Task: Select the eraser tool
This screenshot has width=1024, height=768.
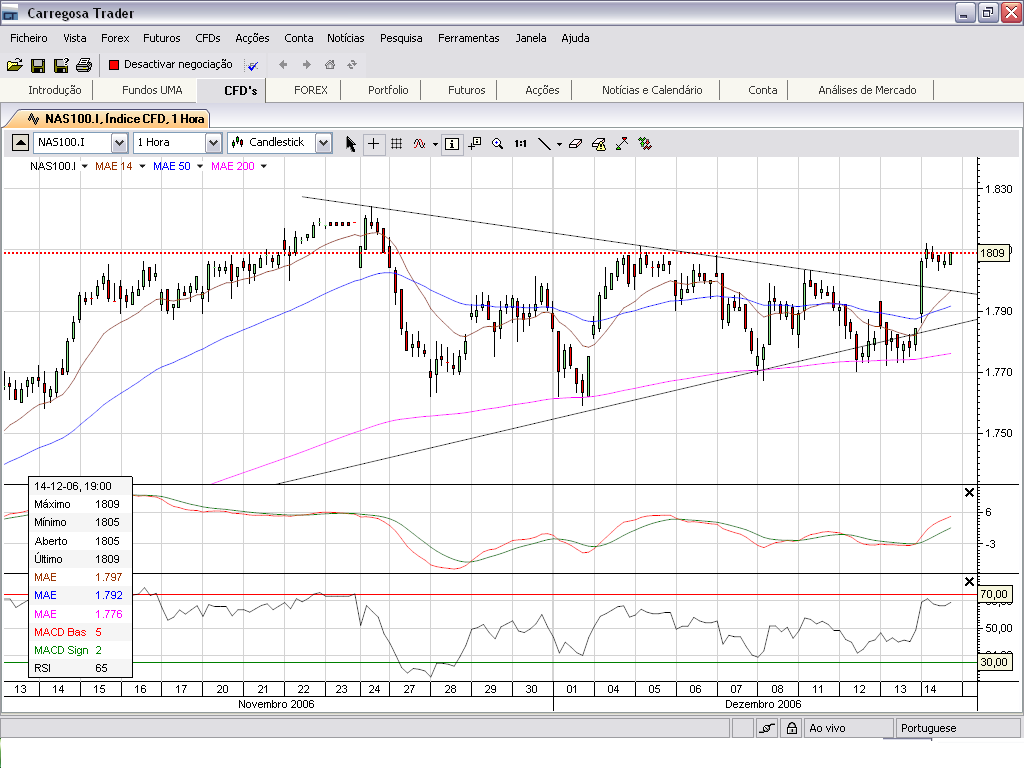Action: 575,143
